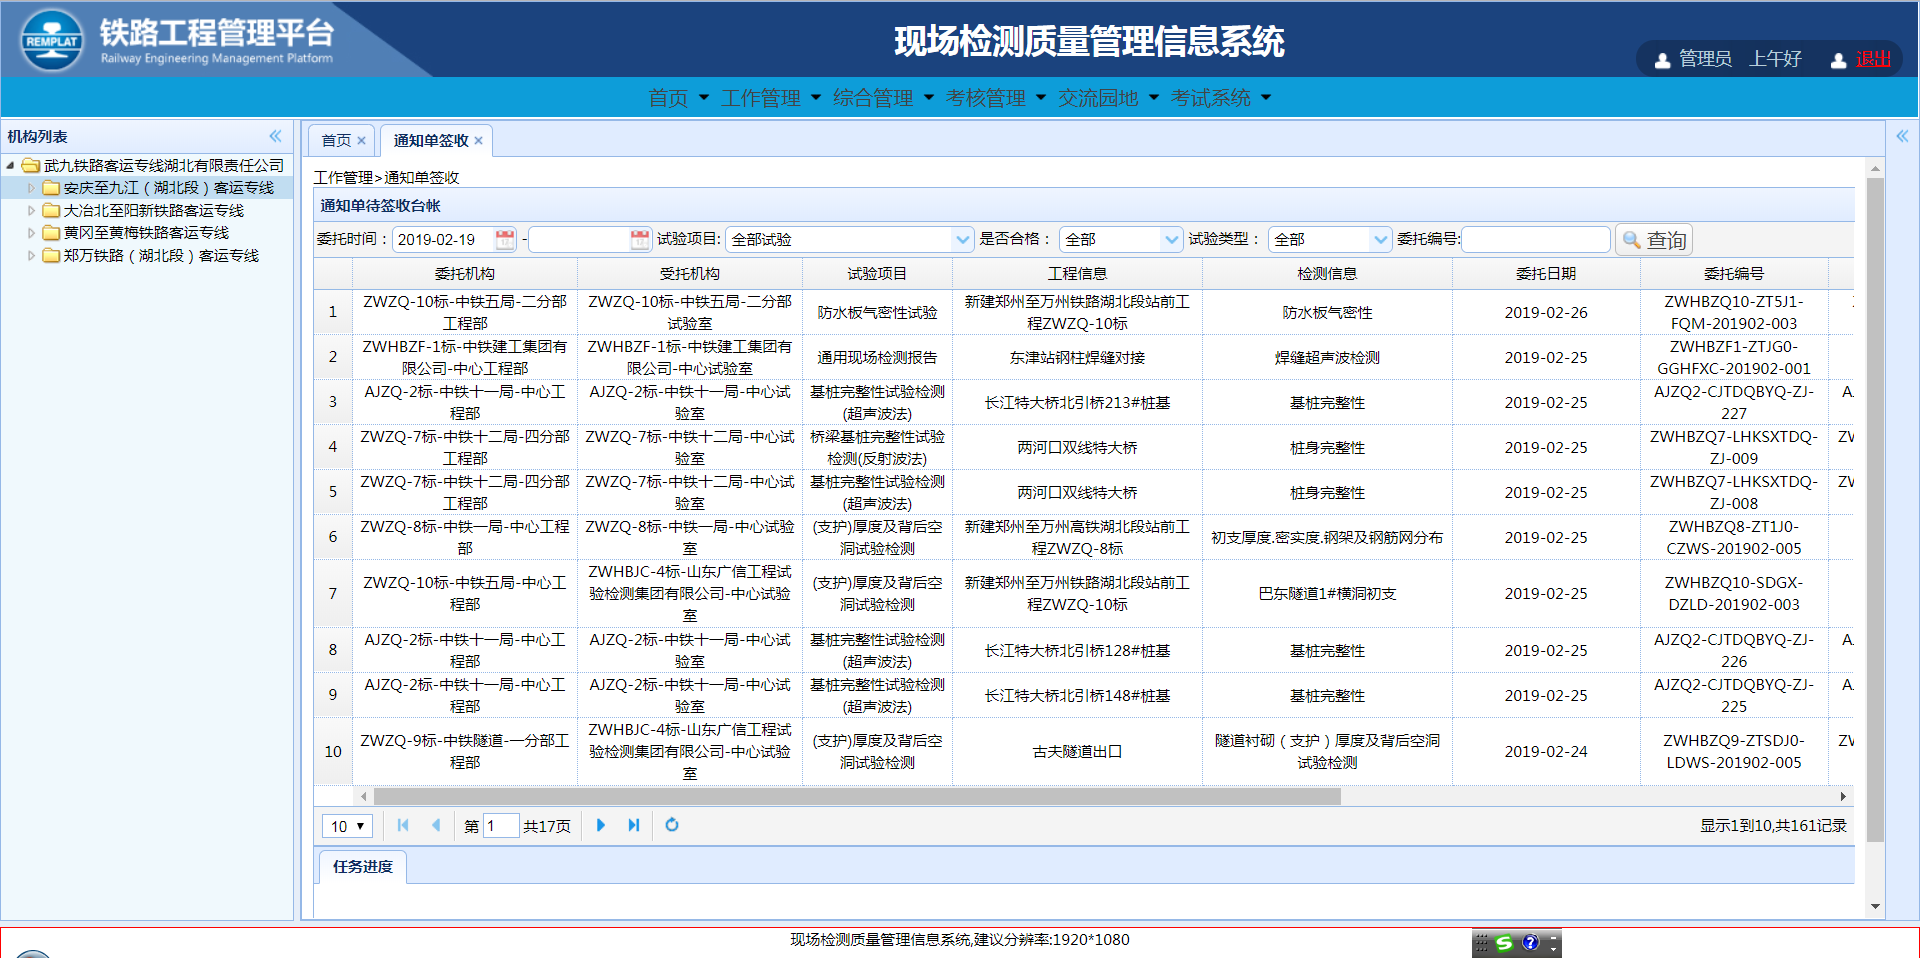
Task: Click the 委托编号 column header
Action: point(1734,274)
